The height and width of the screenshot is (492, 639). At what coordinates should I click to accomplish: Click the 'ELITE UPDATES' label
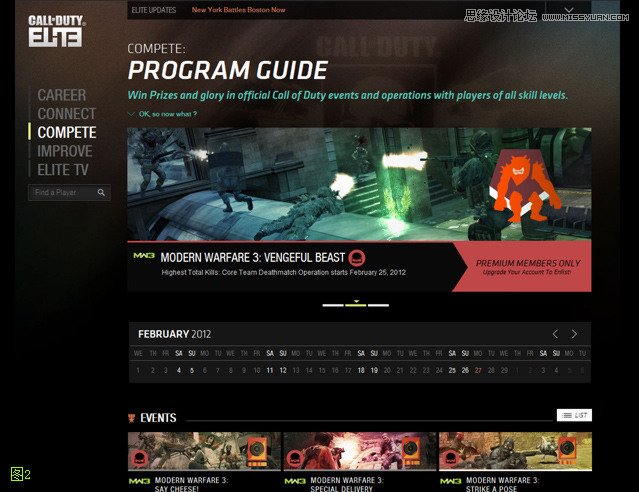(x=154, y=10)
